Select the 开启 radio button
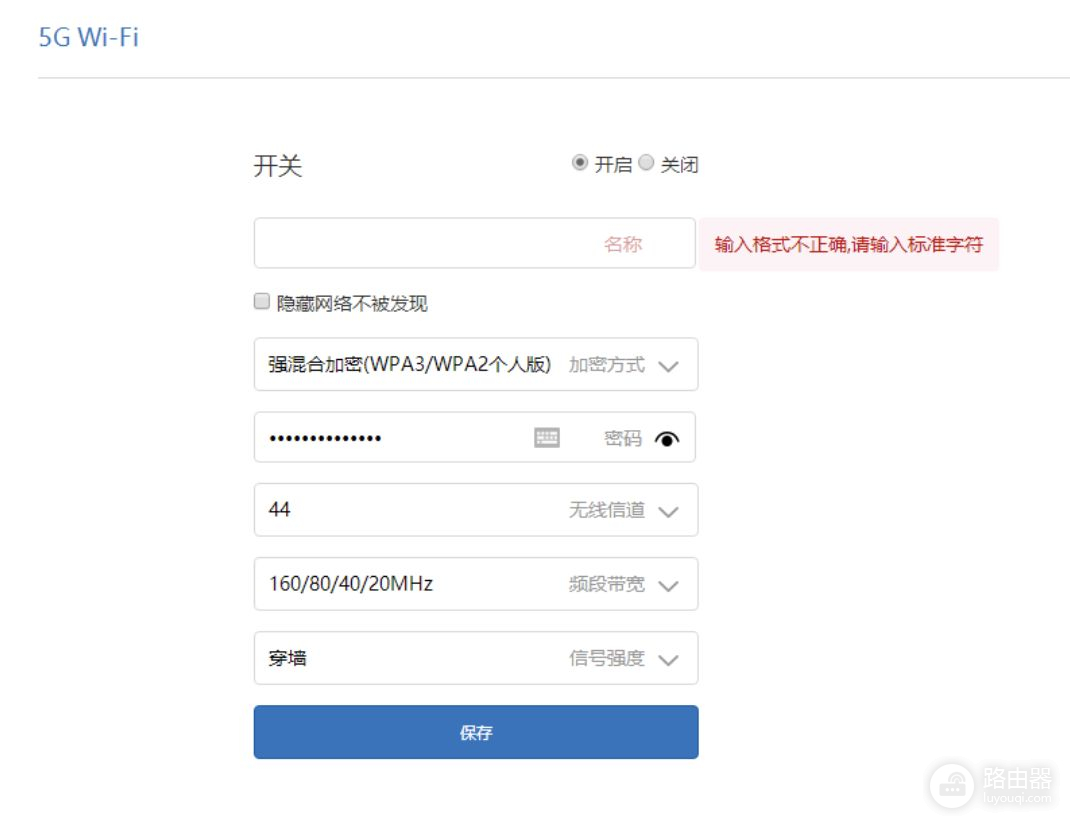 pos(580,163)
